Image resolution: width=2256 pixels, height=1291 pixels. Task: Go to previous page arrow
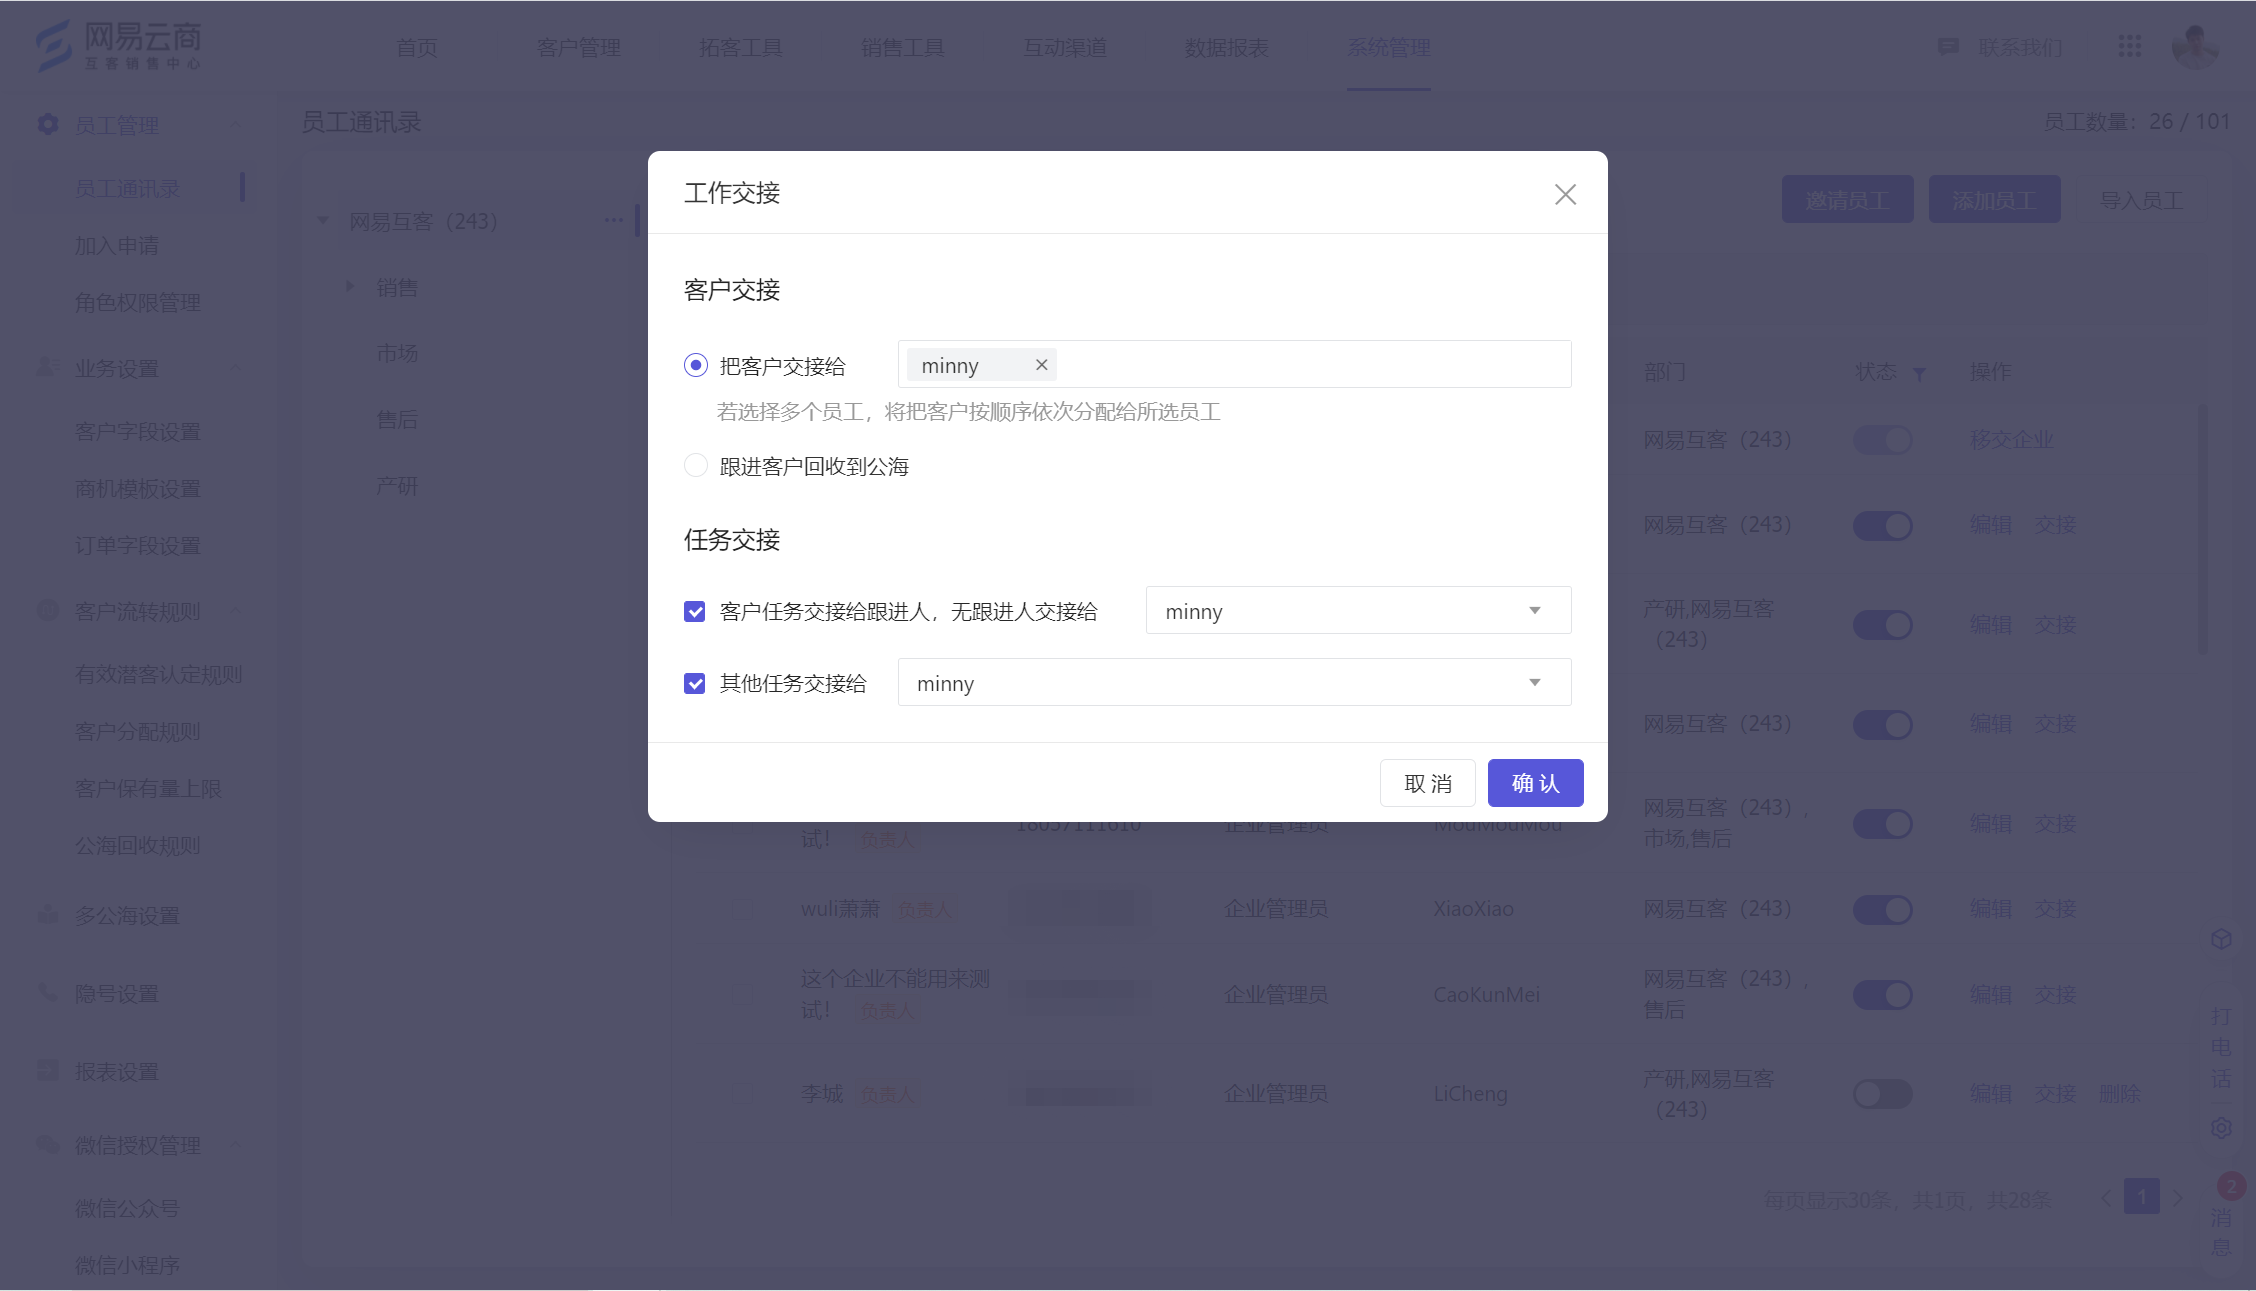[x=2105, y=1197]
